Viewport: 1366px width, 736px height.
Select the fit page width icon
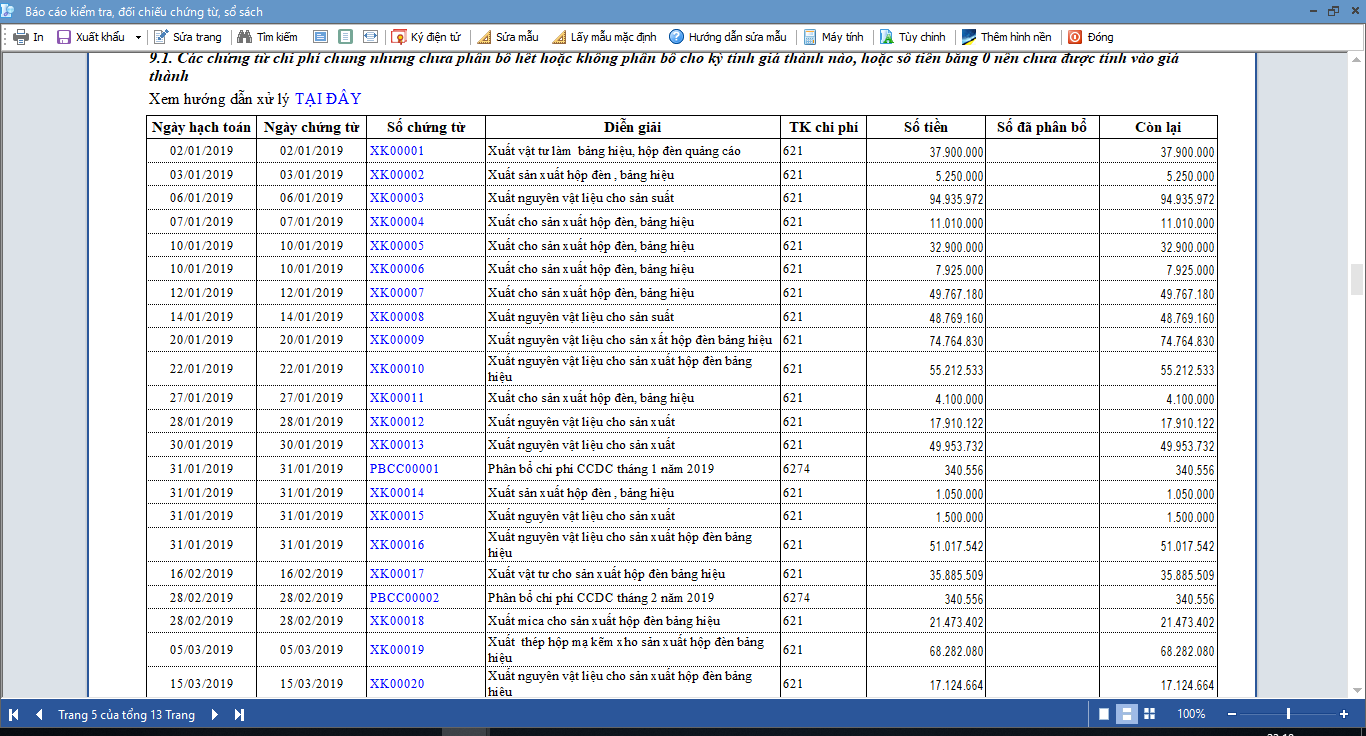tap(370, 37)
